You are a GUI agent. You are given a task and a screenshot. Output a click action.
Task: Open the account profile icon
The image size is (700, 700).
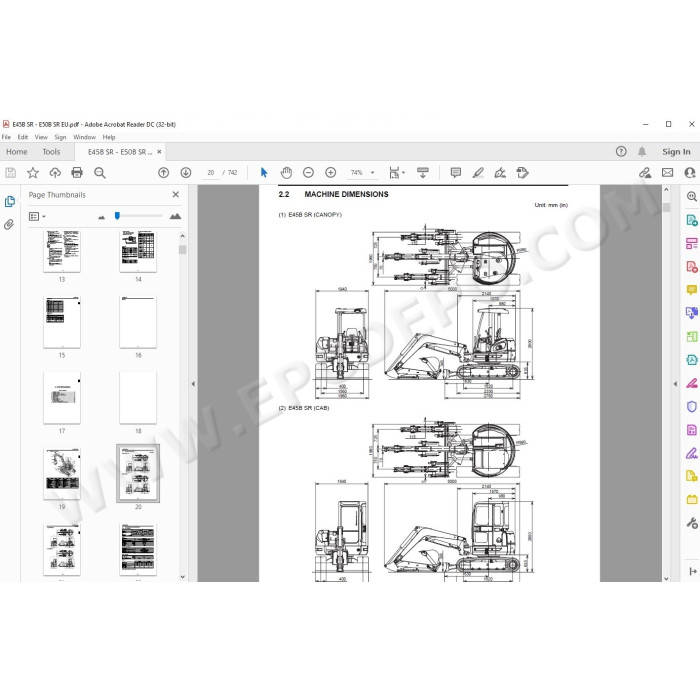click(690, 172)
